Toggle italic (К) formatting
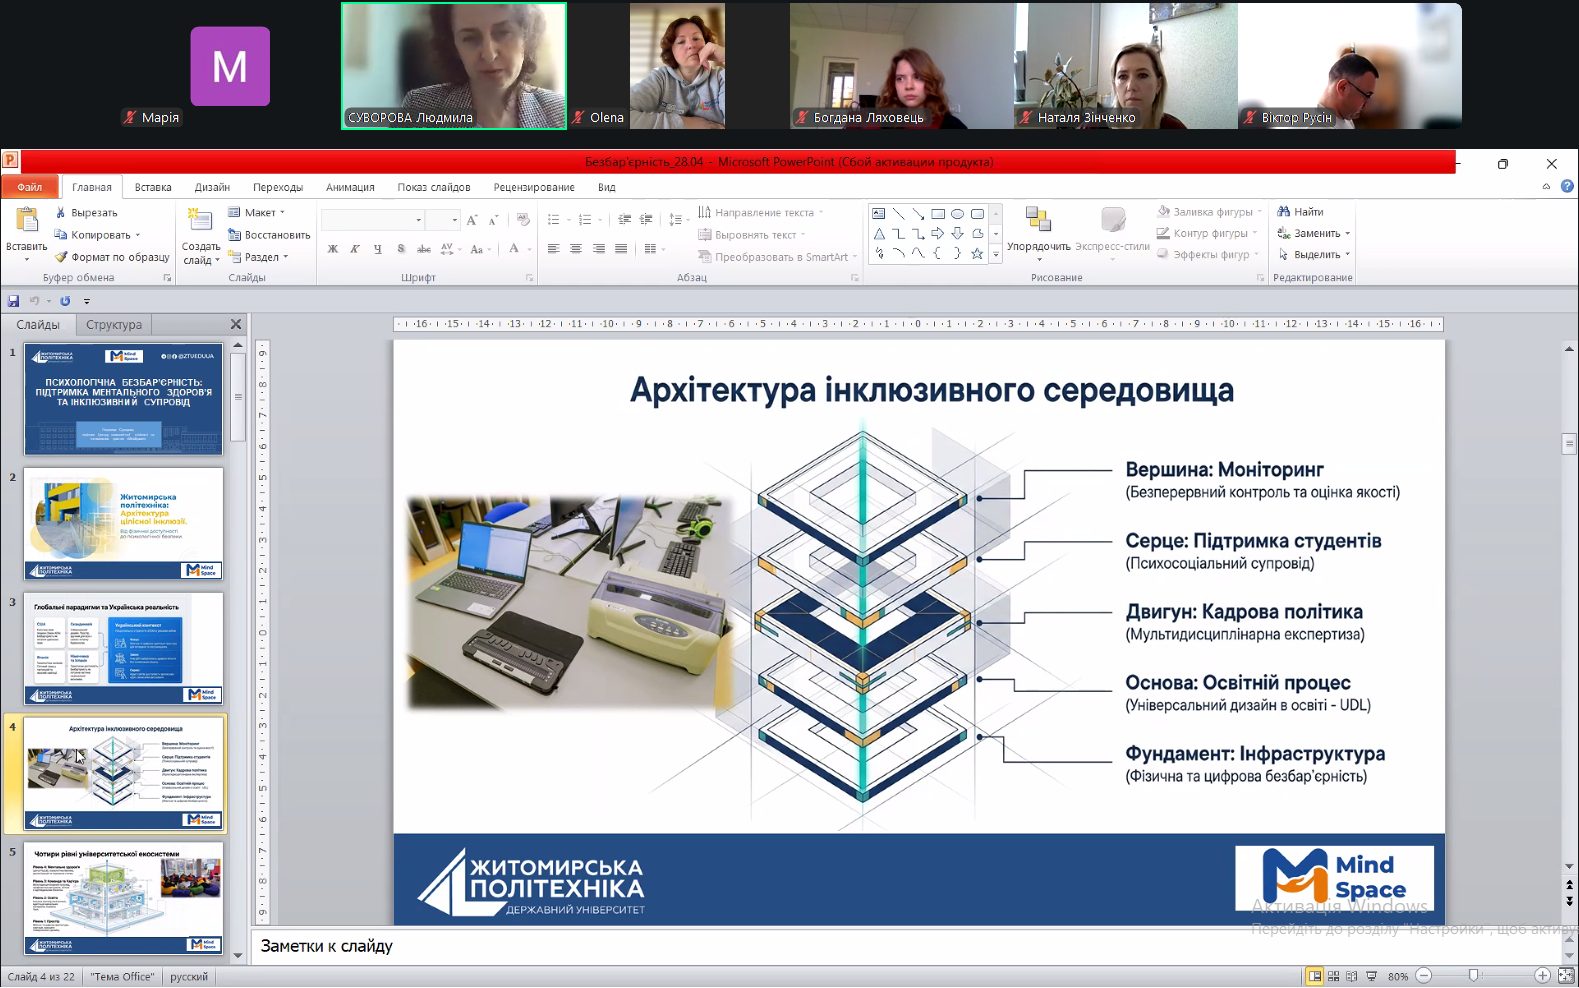Image resolution: width=1579 pixels, height=988 pixels. tap(355, 249)
